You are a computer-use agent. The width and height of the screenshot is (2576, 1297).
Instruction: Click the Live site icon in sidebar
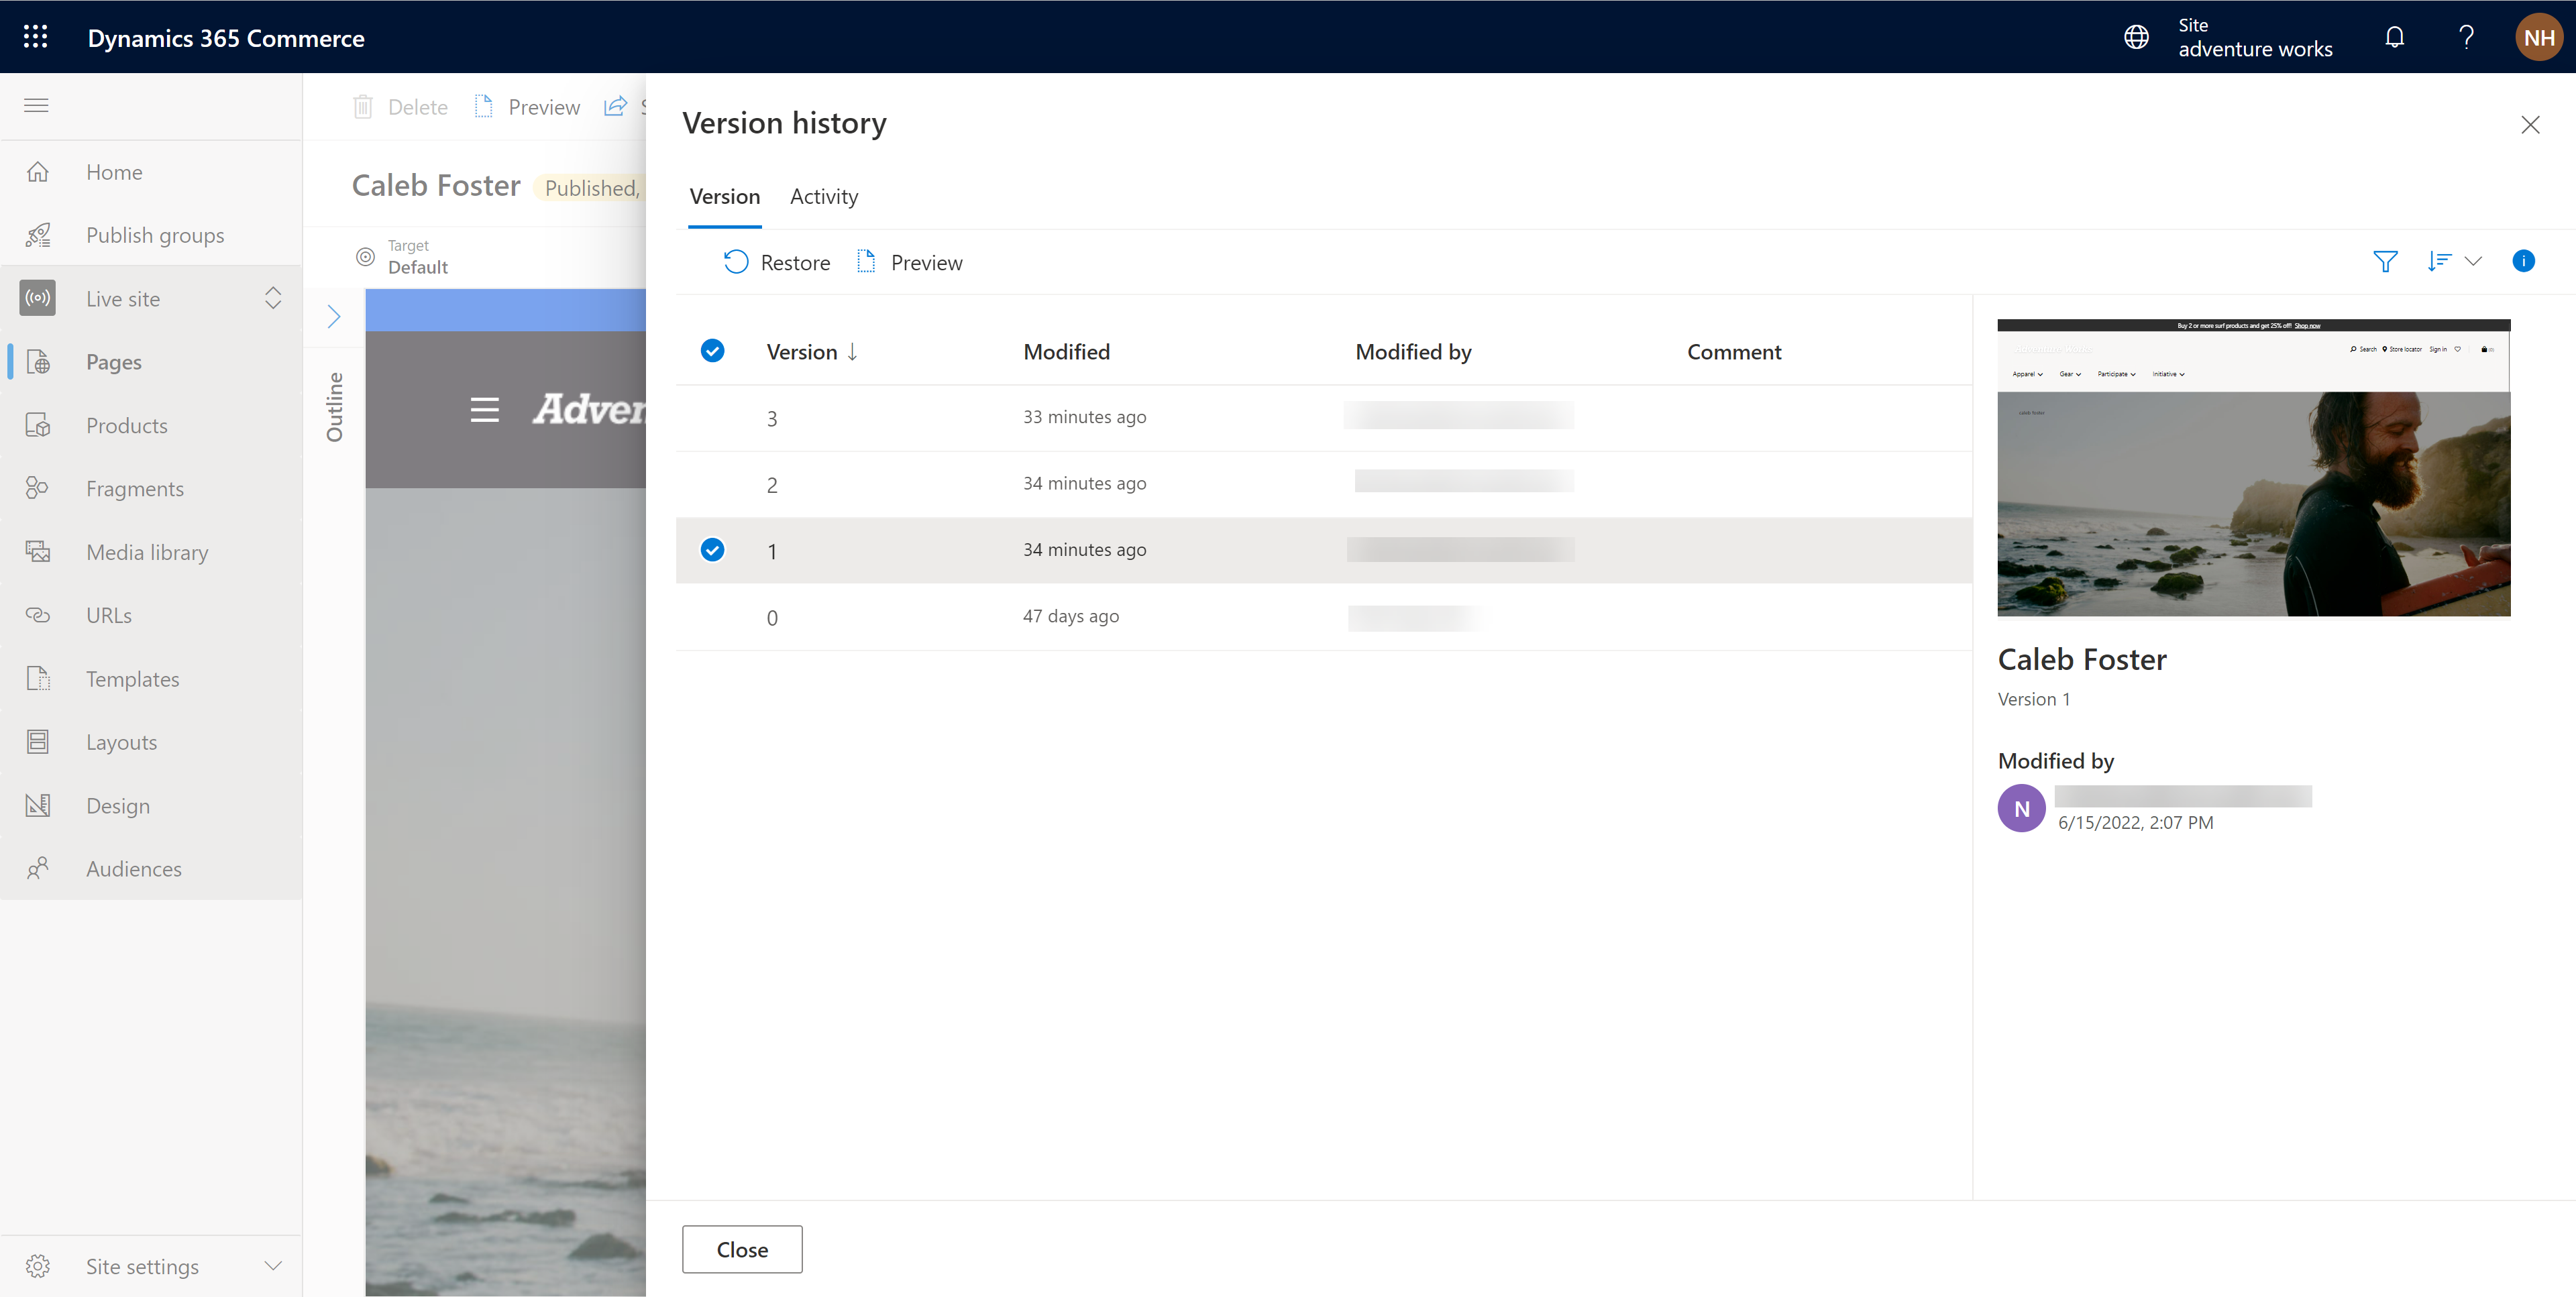click(x=36, y=298)
